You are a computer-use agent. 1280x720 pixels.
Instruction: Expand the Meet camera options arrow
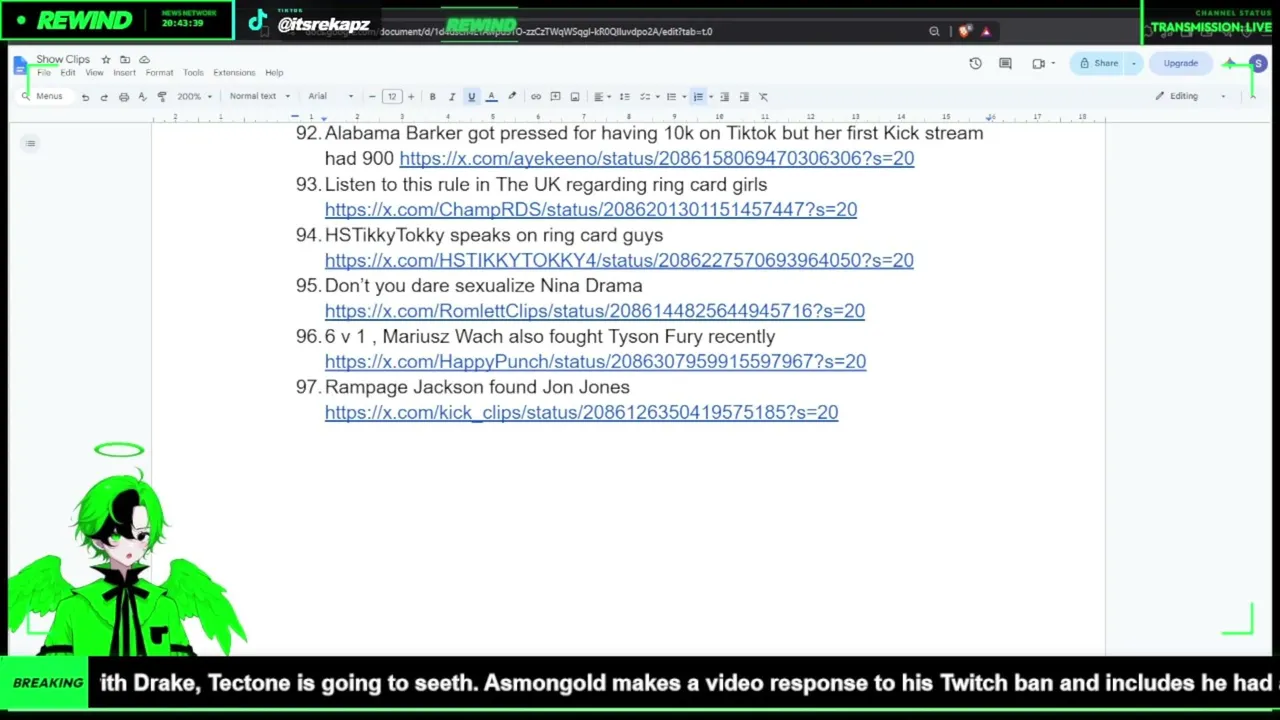pyautogui.click(x=1052, y=63)
